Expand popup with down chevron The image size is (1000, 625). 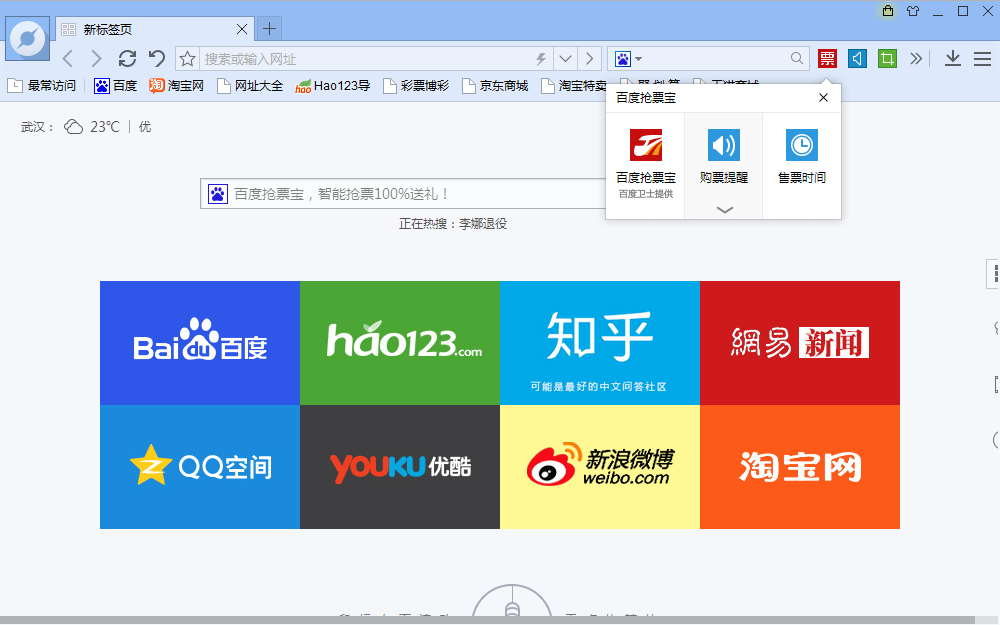(724, 209)
